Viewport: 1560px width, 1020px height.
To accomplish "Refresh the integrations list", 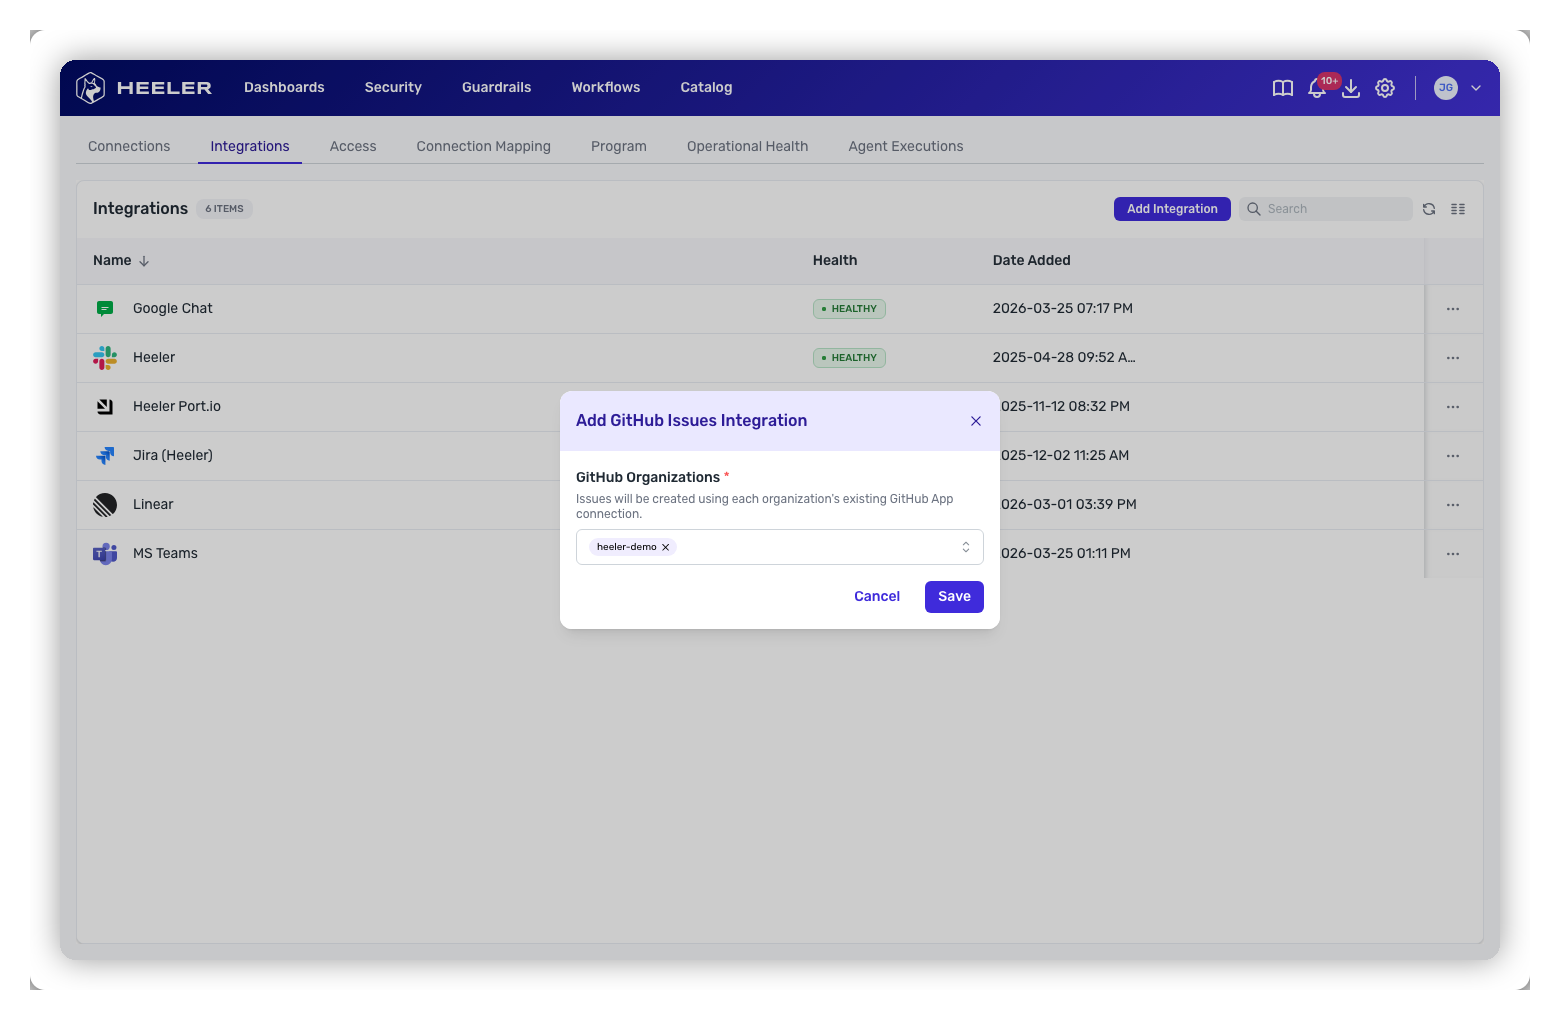I will pyautogui.click(x=1429, y=209).
